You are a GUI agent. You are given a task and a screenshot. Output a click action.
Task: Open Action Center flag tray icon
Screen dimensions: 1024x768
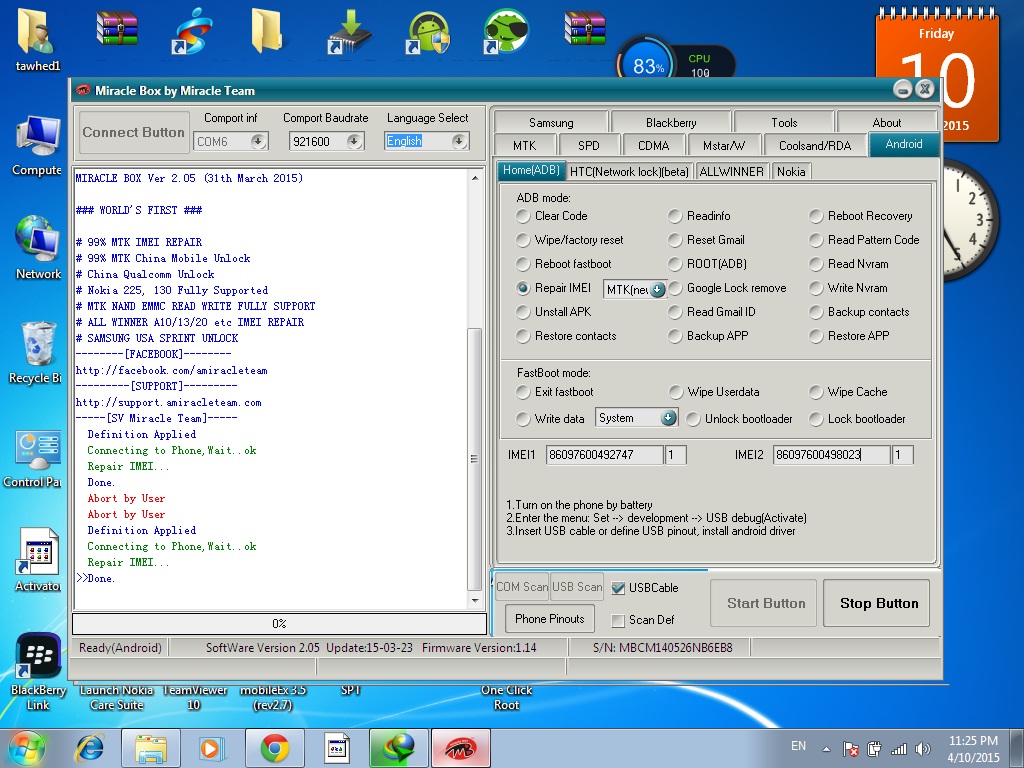coord(850,749)
